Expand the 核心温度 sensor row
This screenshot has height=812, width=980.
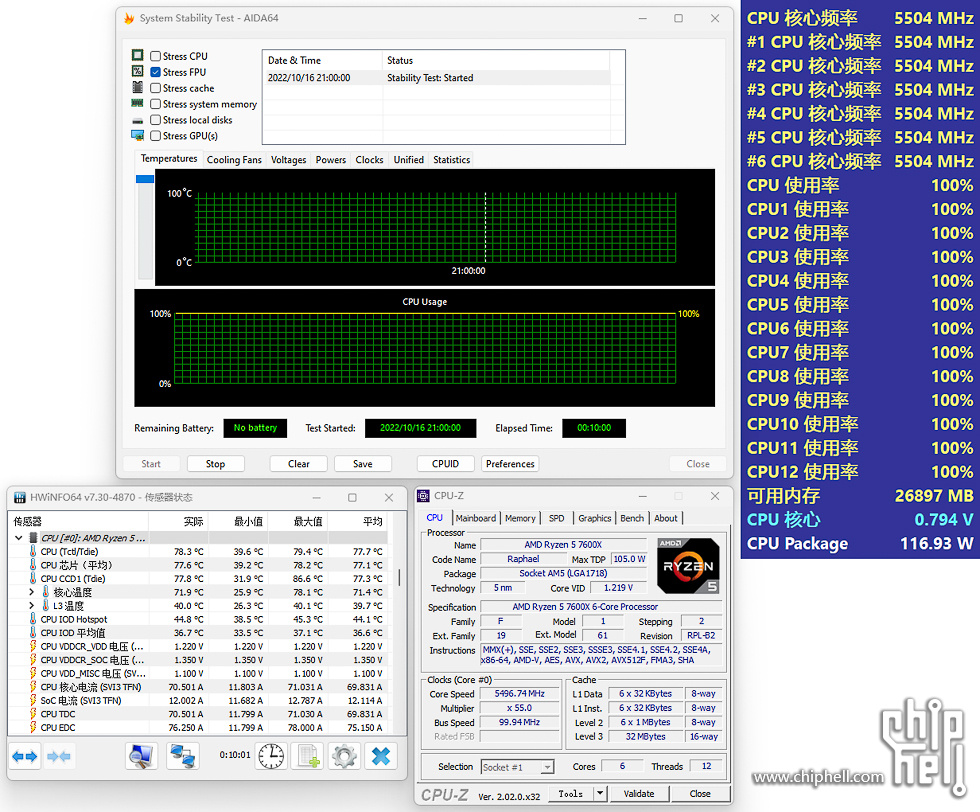[x=32, y=592]
